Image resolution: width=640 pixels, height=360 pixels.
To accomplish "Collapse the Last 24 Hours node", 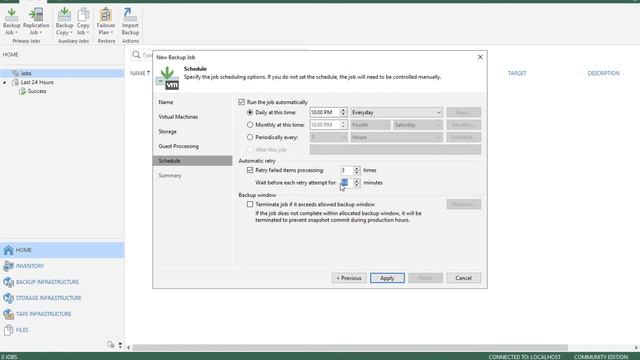I will click(x=4, y=82).
